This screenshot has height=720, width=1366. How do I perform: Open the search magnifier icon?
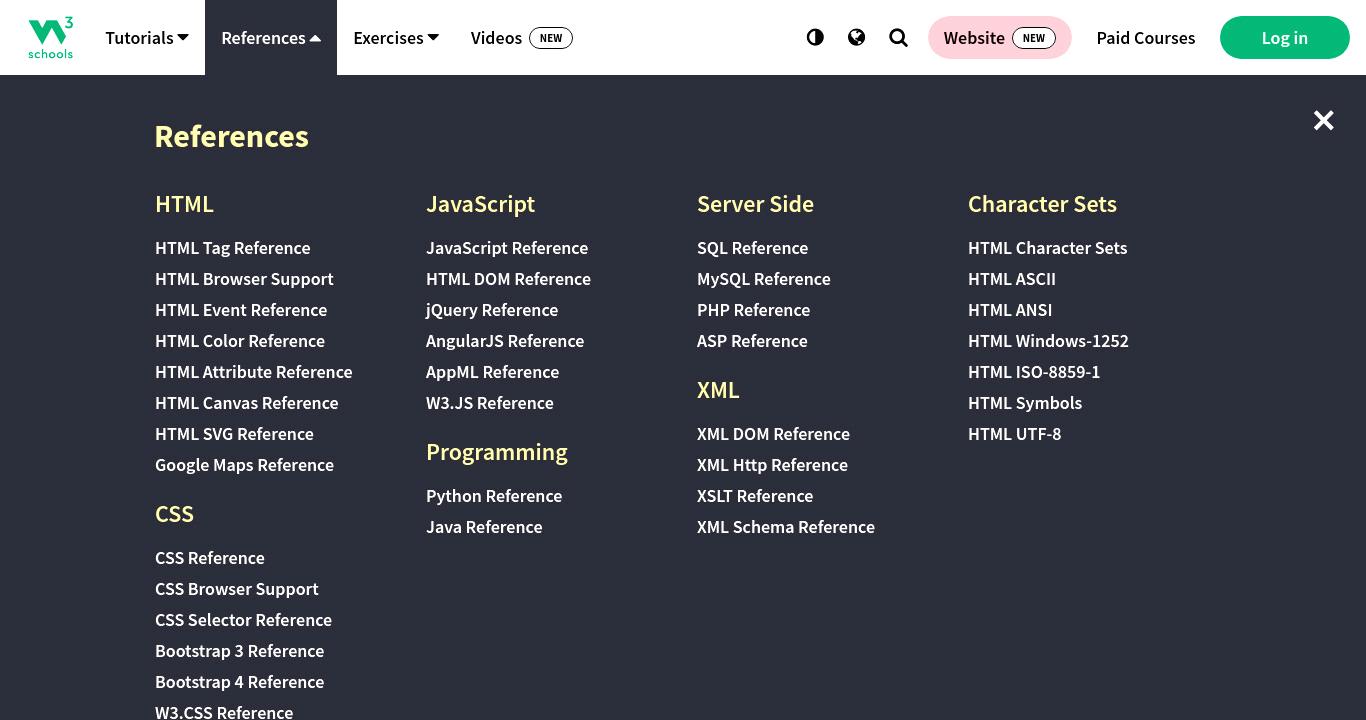(898, 37)
